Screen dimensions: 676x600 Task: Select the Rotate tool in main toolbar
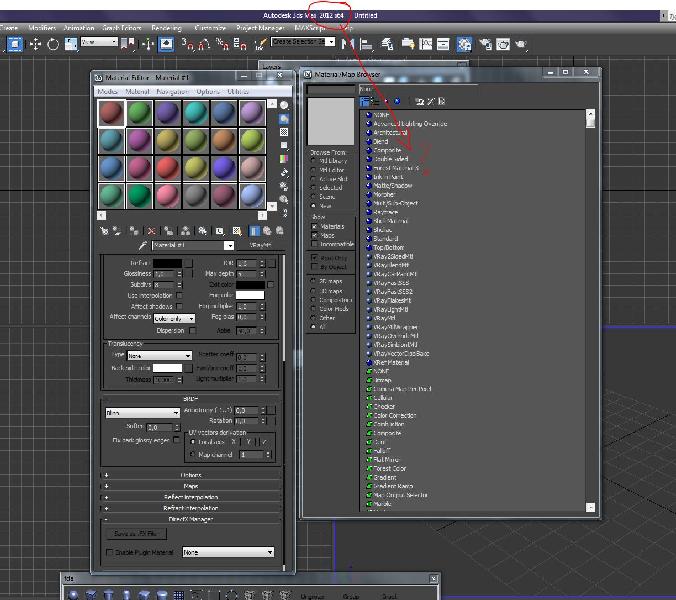53,44
